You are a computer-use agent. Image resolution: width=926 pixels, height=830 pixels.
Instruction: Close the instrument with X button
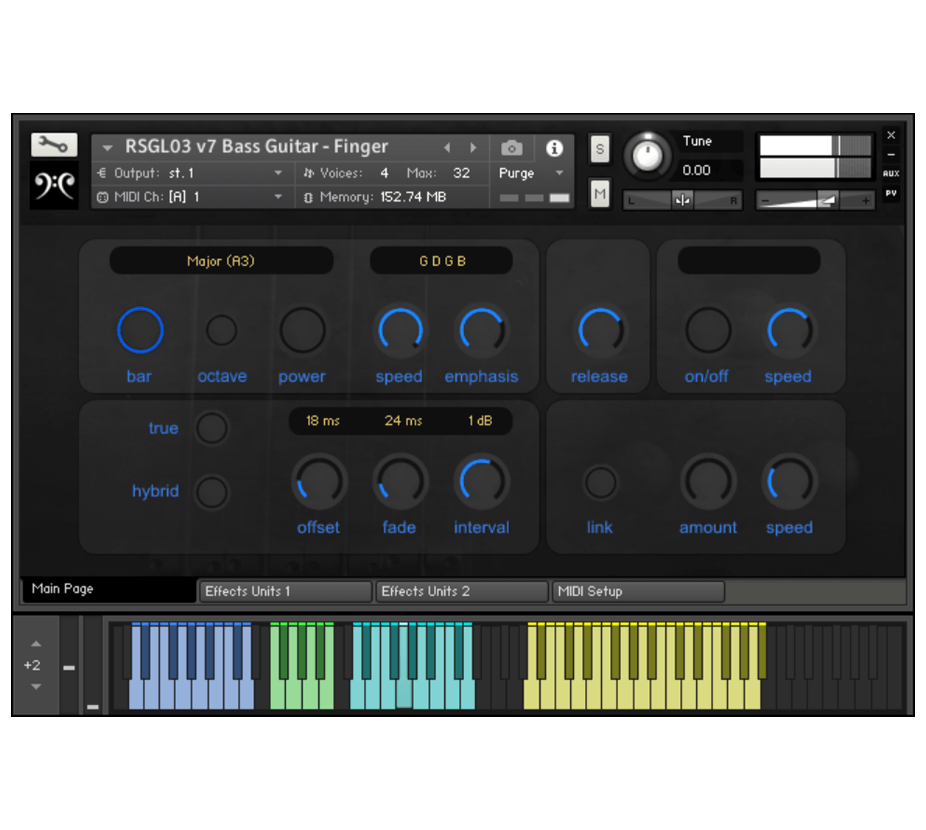coord(891,135)
